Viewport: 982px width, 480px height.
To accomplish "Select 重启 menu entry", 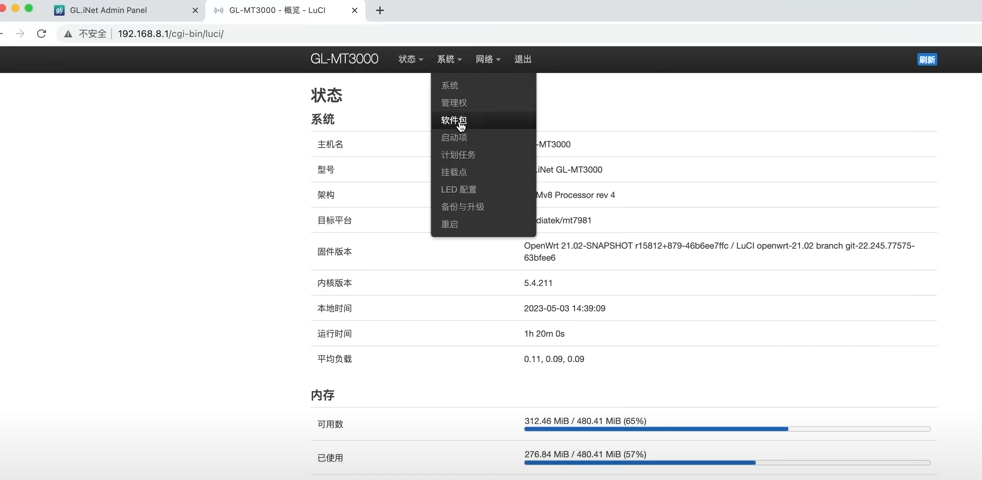I will coord(483,224).
